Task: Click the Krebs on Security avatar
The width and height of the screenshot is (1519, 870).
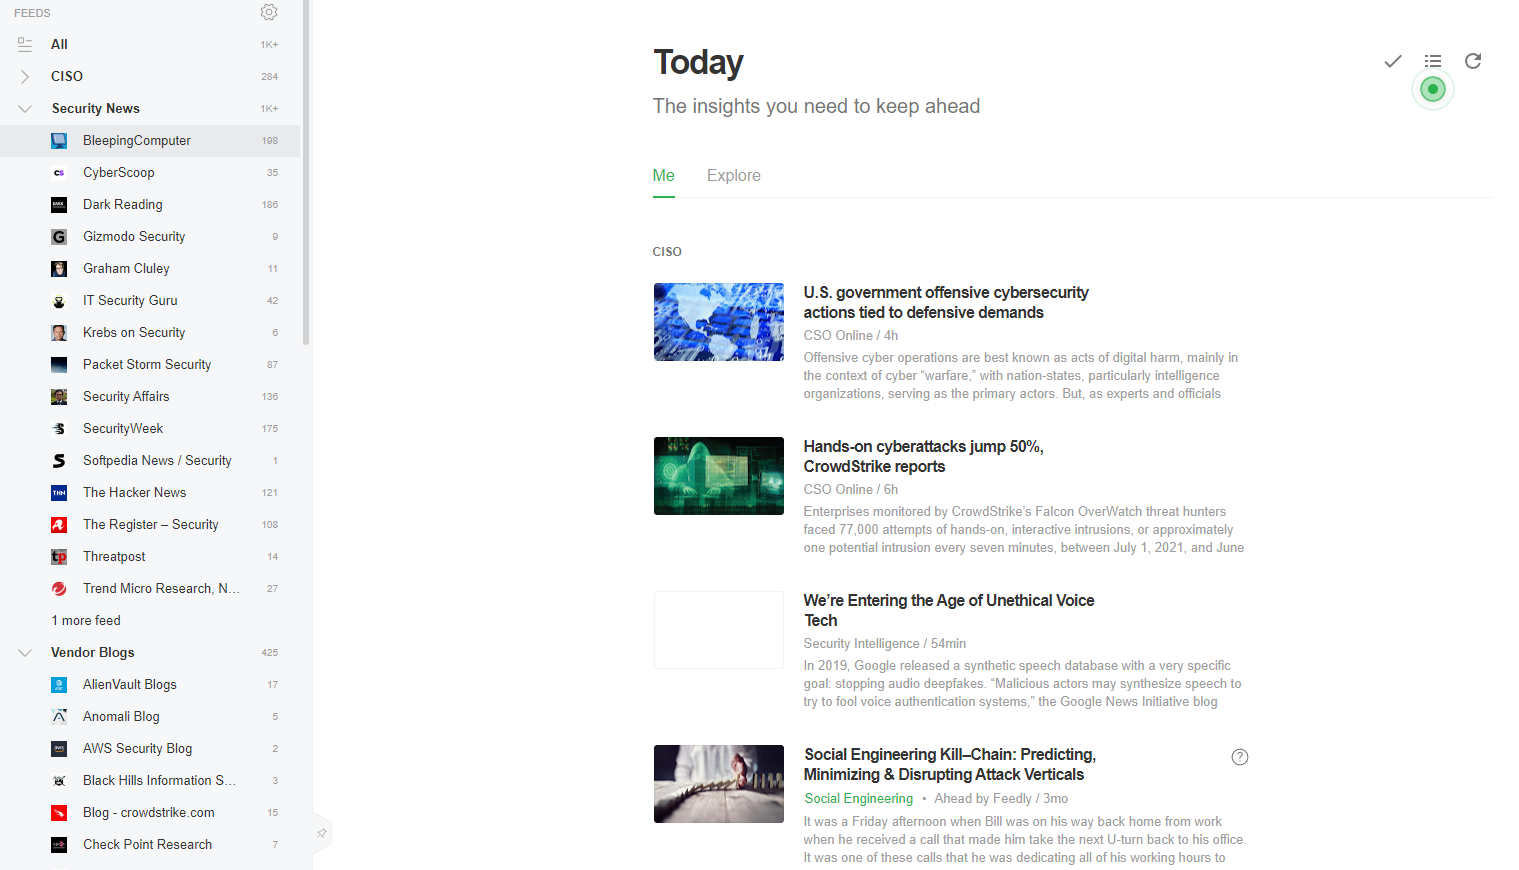Action: (x=59, y=333)
